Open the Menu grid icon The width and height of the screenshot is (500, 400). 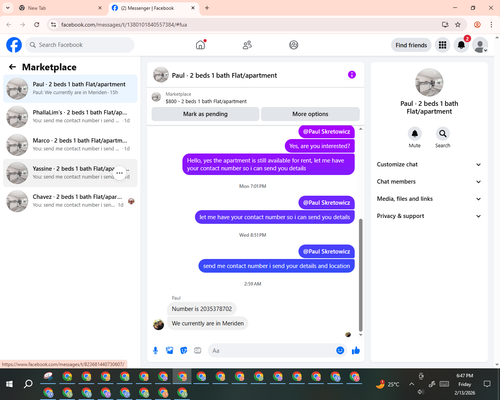point(442,45)
